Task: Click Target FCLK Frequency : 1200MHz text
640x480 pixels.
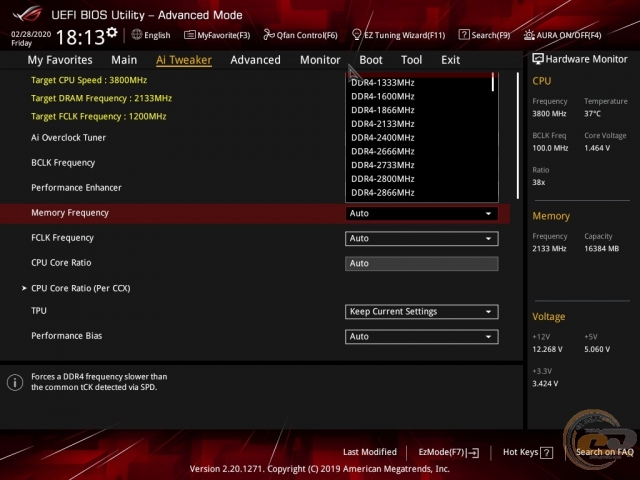Action: (98, 116)
